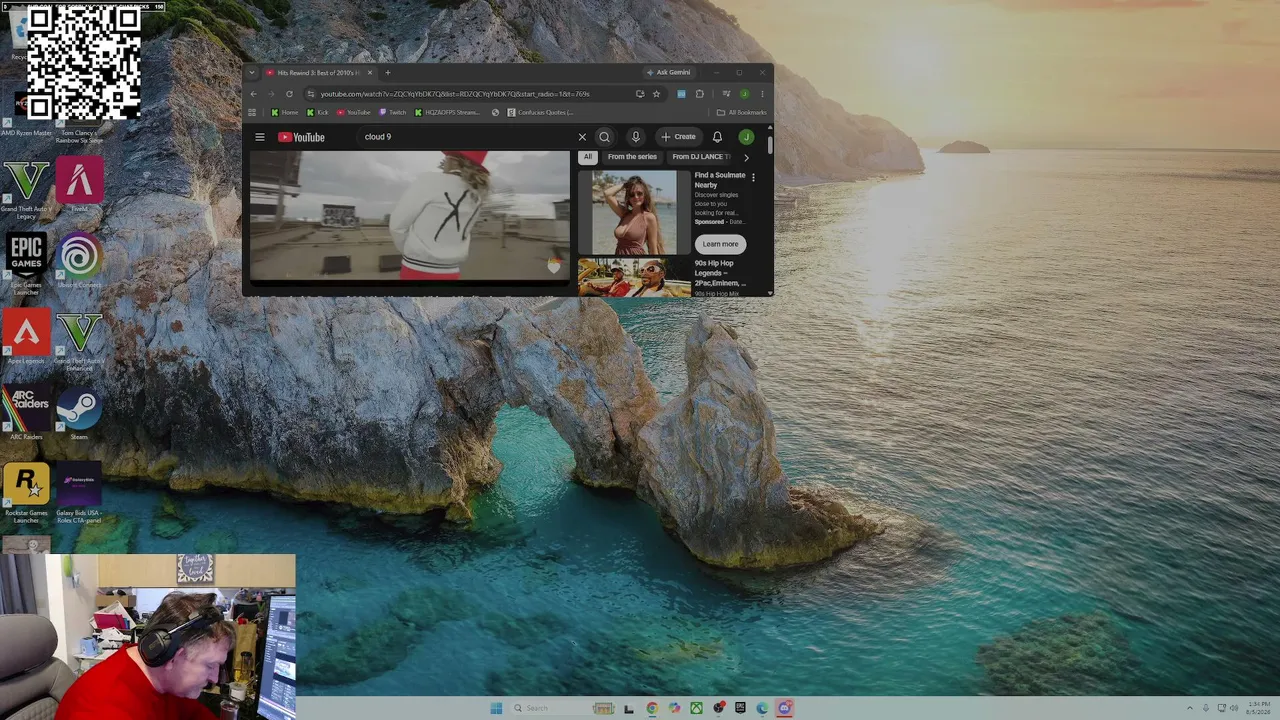
Task: Open the Windows Start menu
Action: point(496,708)
